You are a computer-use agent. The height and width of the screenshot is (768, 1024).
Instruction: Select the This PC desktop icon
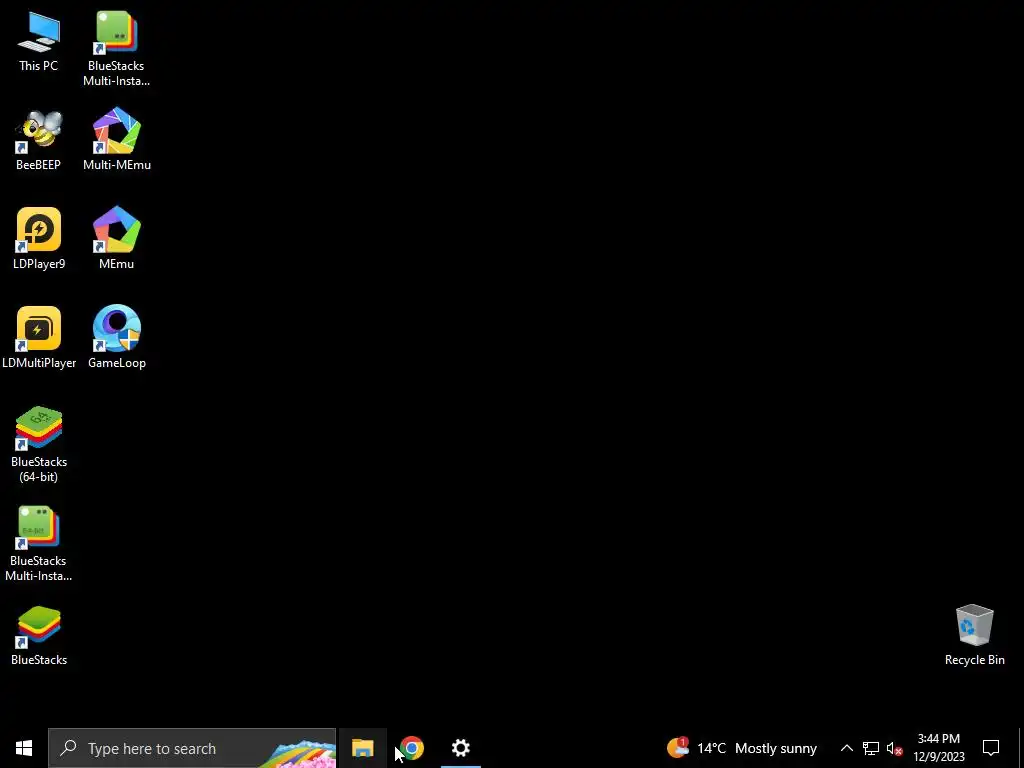tap(39, 42)
